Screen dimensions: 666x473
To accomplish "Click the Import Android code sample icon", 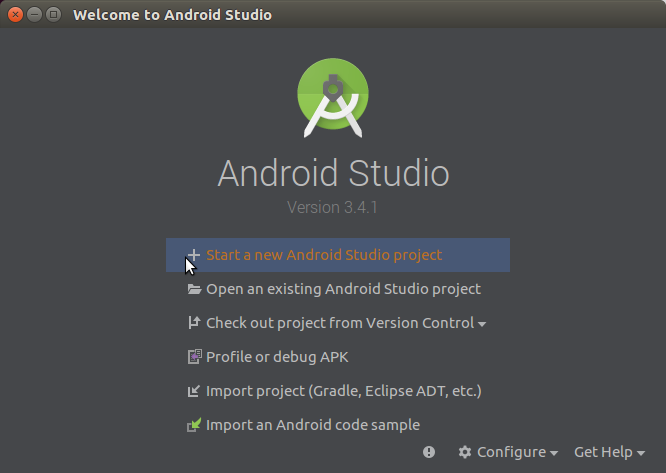I will coord(194,425).
